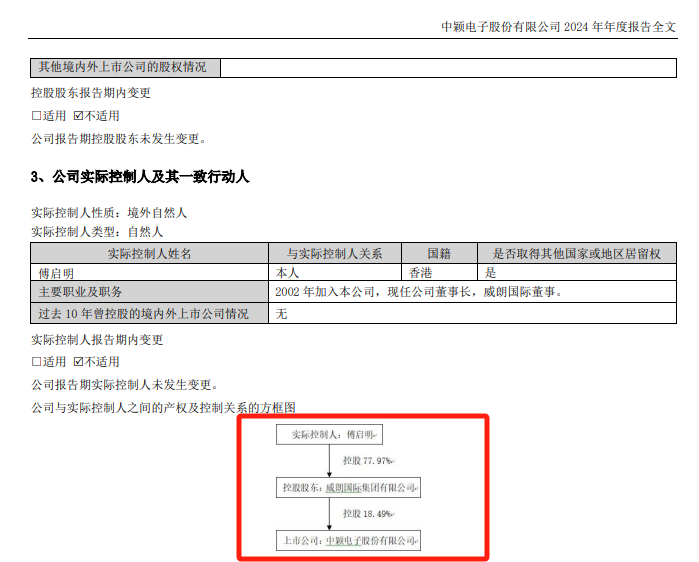Click the diagram box 上市公司:中颖电子股份有限公司

348,541
